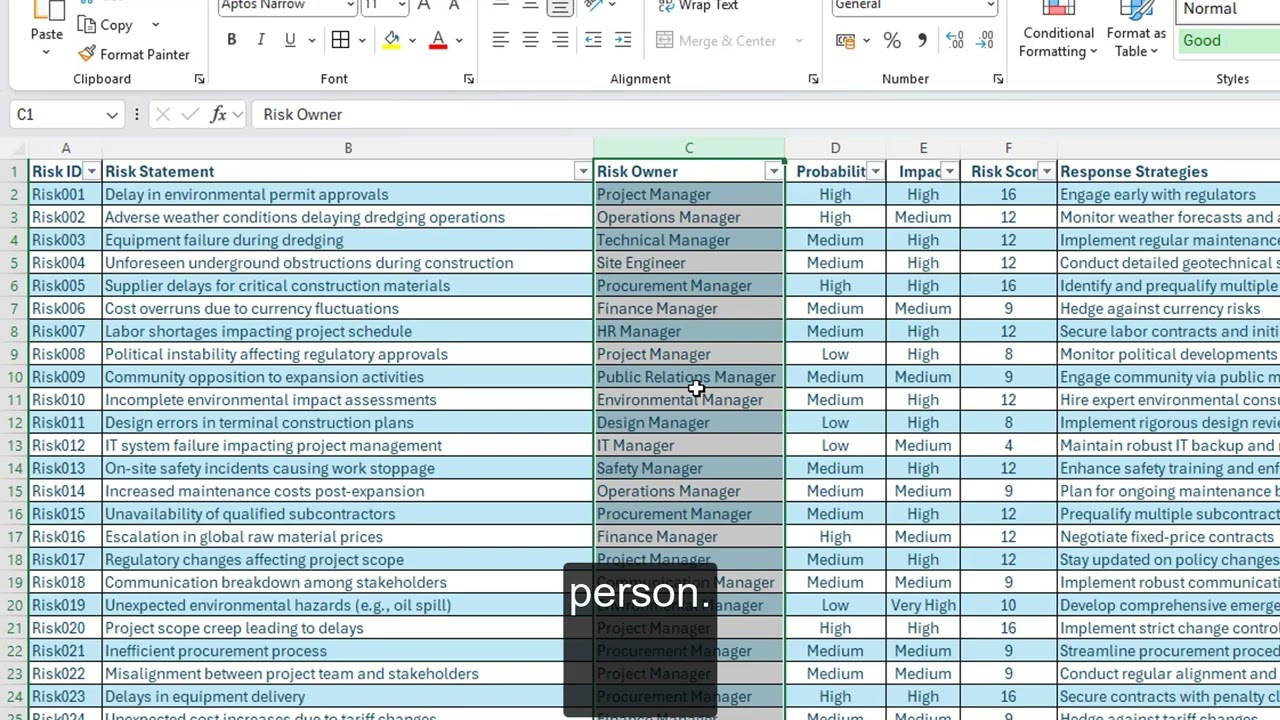Open accounting format dropdown arrow
The height and width of the screenshot is (720, 1280).
coord(866,40)
